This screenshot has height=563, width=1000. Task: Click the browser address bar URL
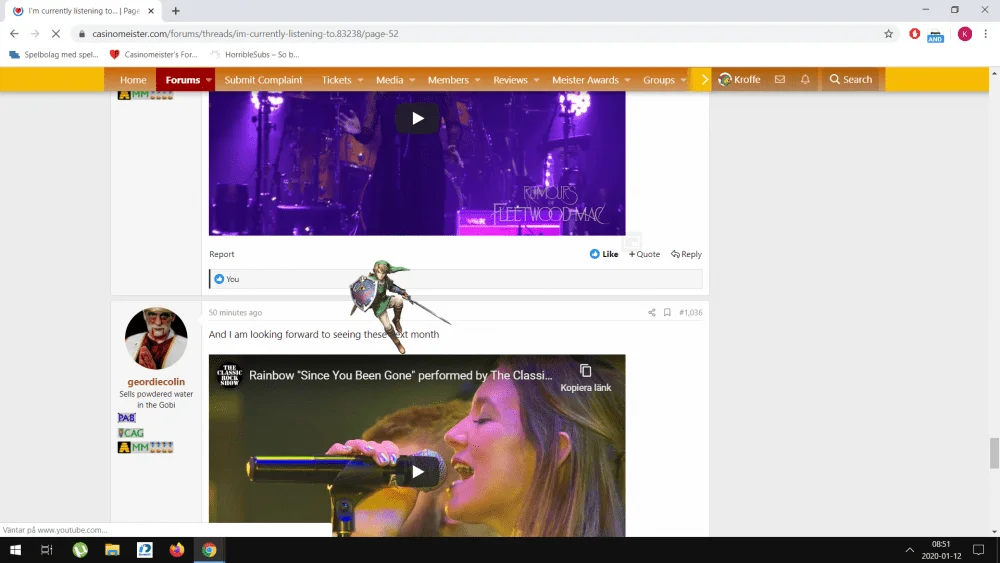[245, 34]
